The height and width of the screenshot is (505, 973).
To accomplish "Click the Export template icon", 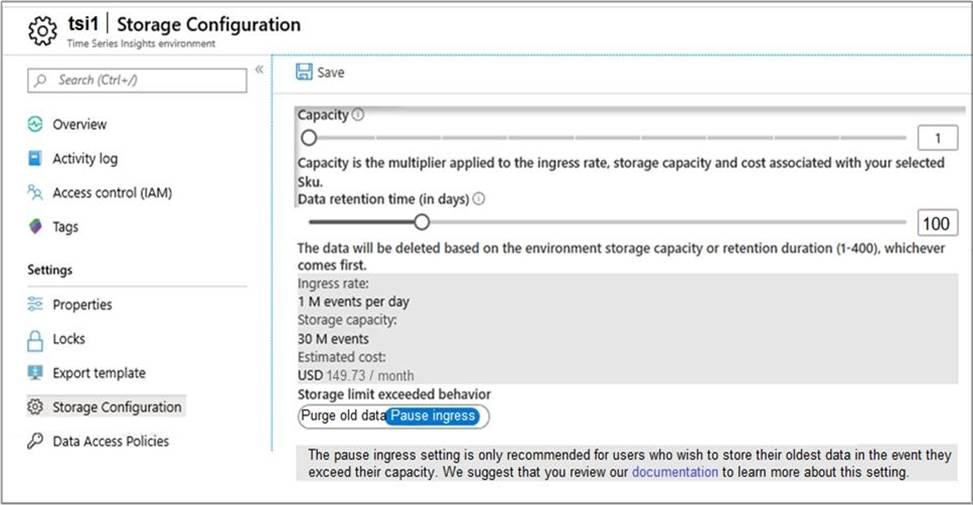I will coord(36,373).
